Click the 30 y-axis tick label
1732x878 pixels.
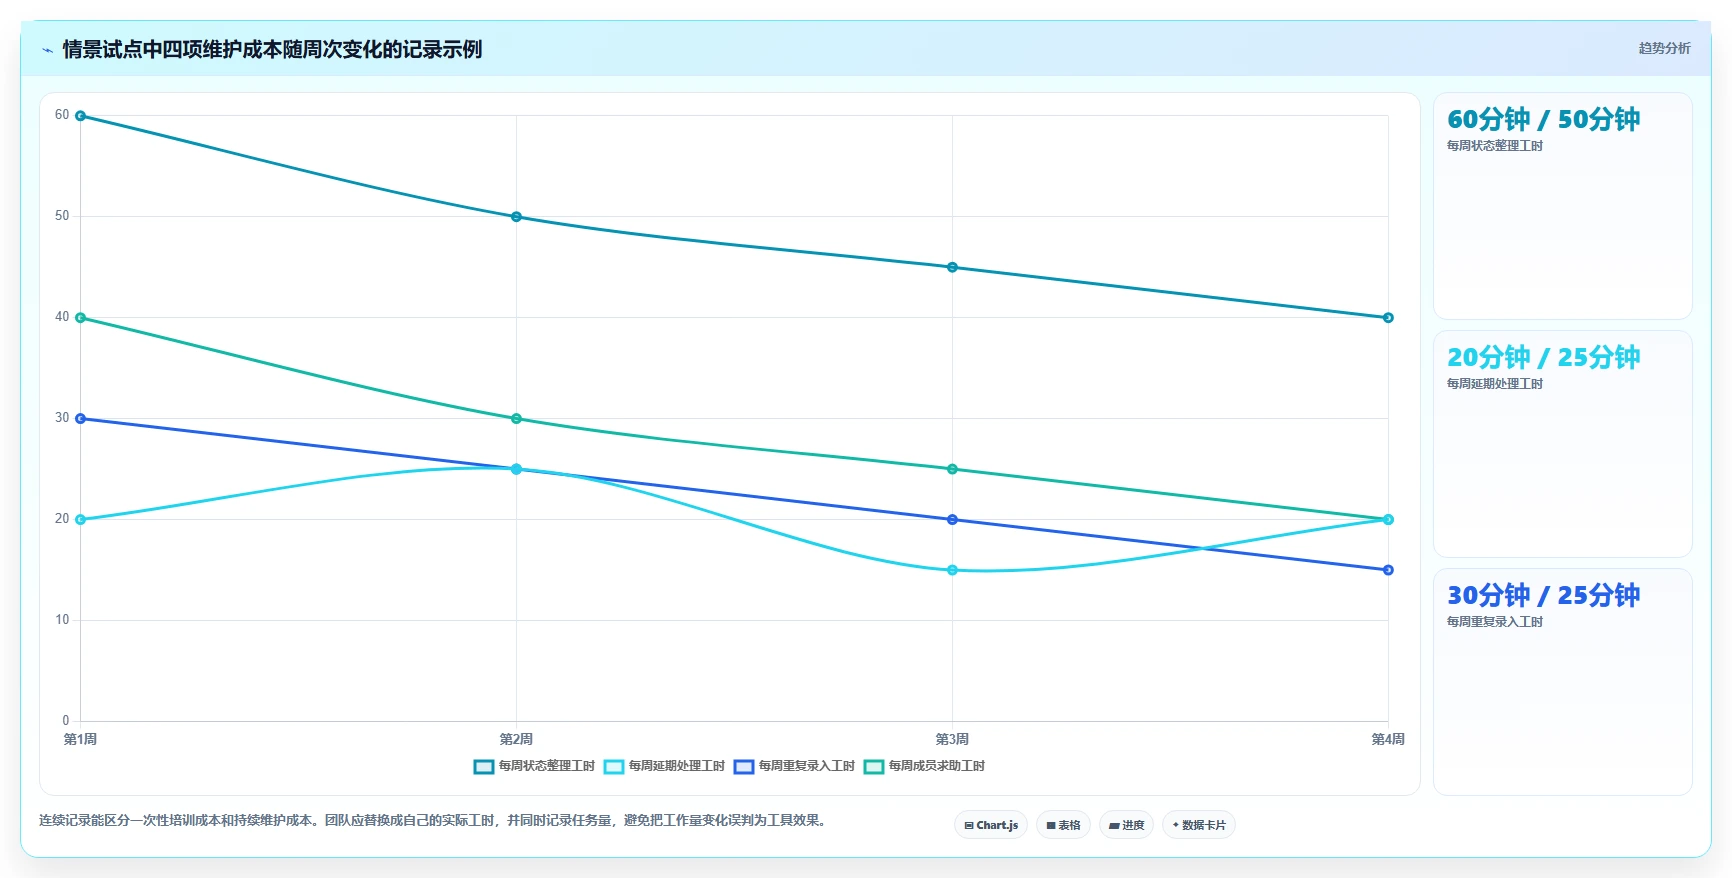click(62, 418)
